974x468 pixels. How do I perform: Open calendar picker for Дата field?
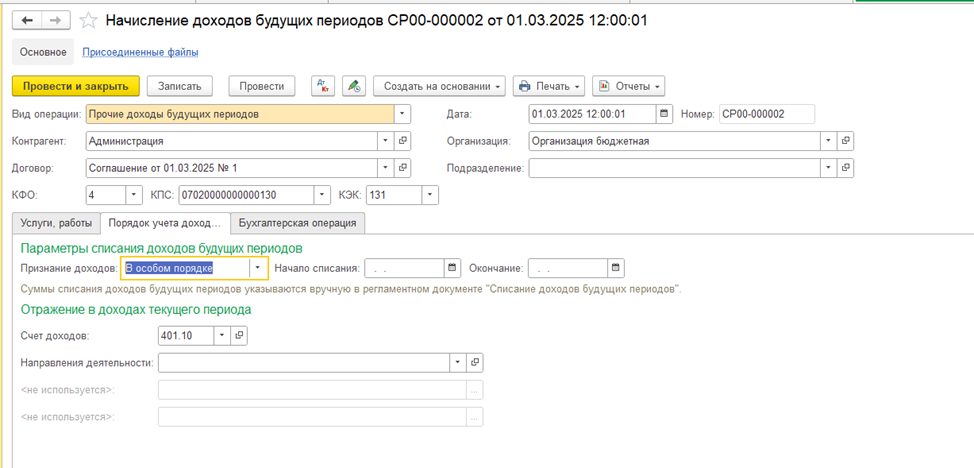pyautogui.click(x=664, y=114)
